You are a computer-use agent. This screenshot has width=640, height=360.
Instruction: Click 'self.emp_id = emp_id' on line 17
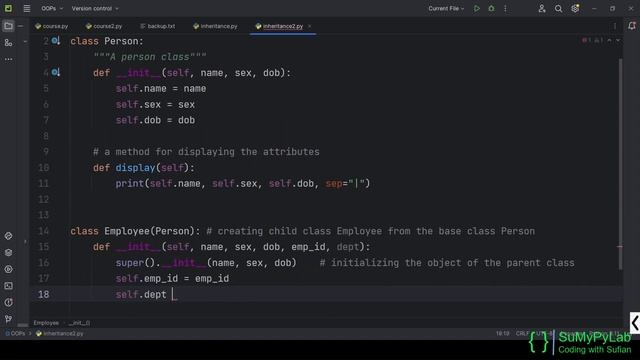[172, 278]
